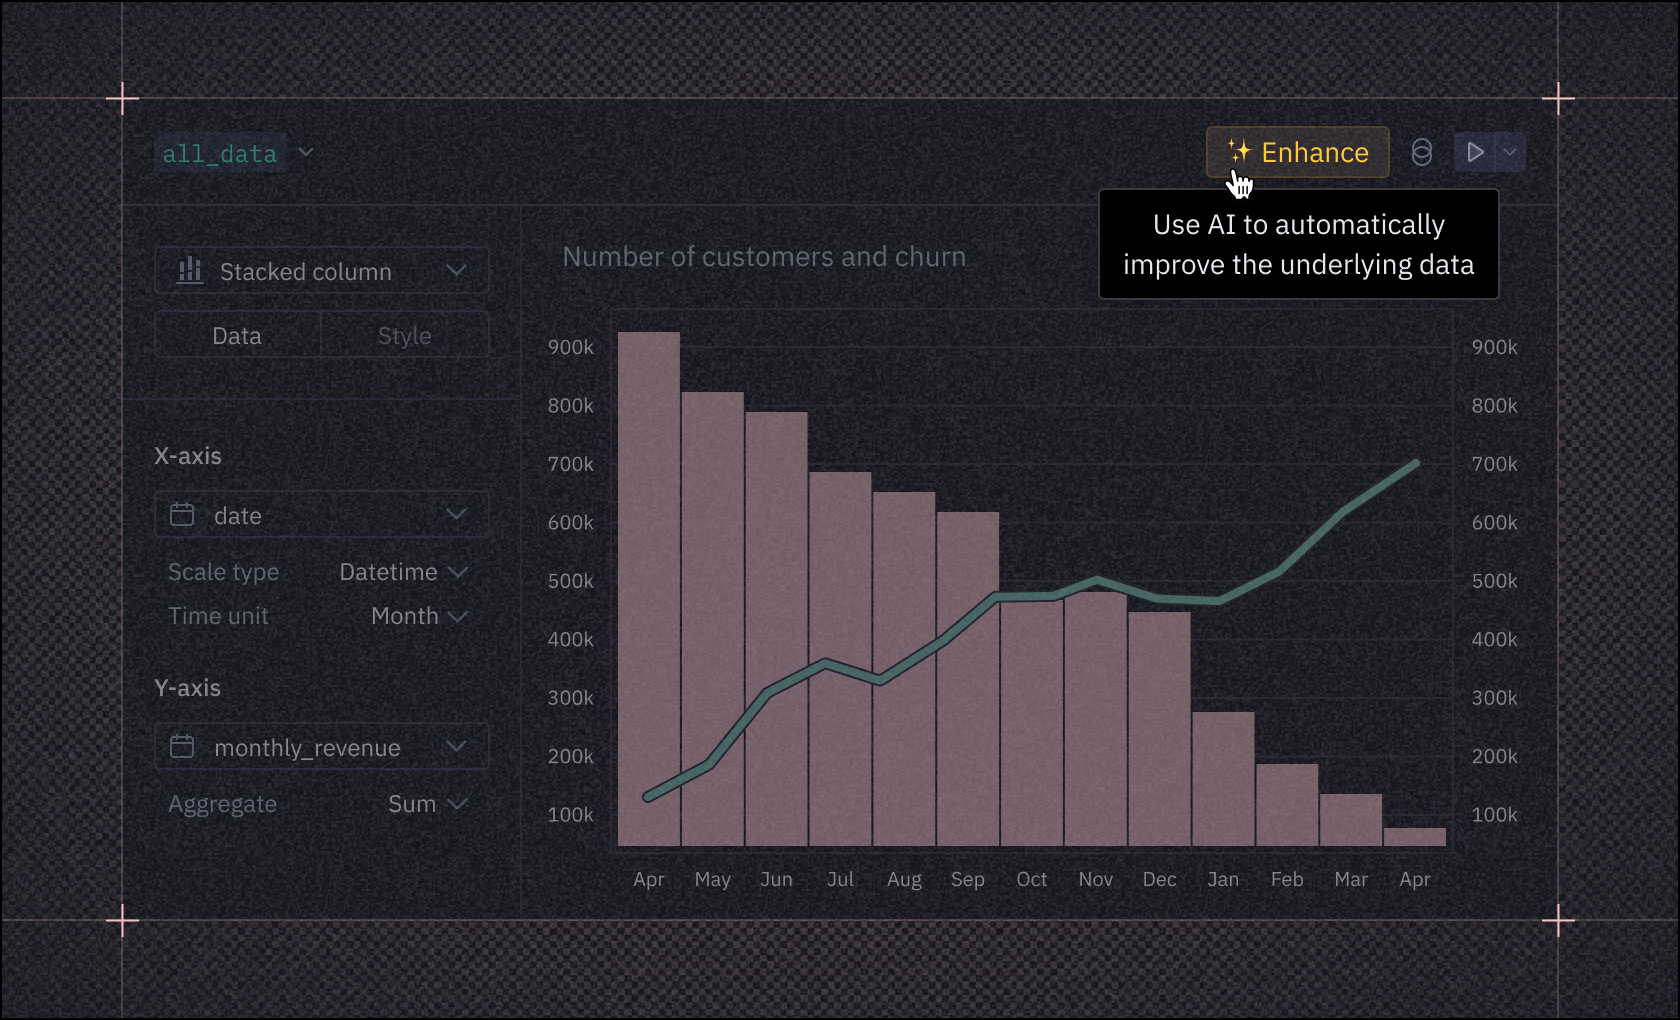Expand the dropdown arrow beside the play button
1680x1020 pixels.
click(x=1510, y=152)
